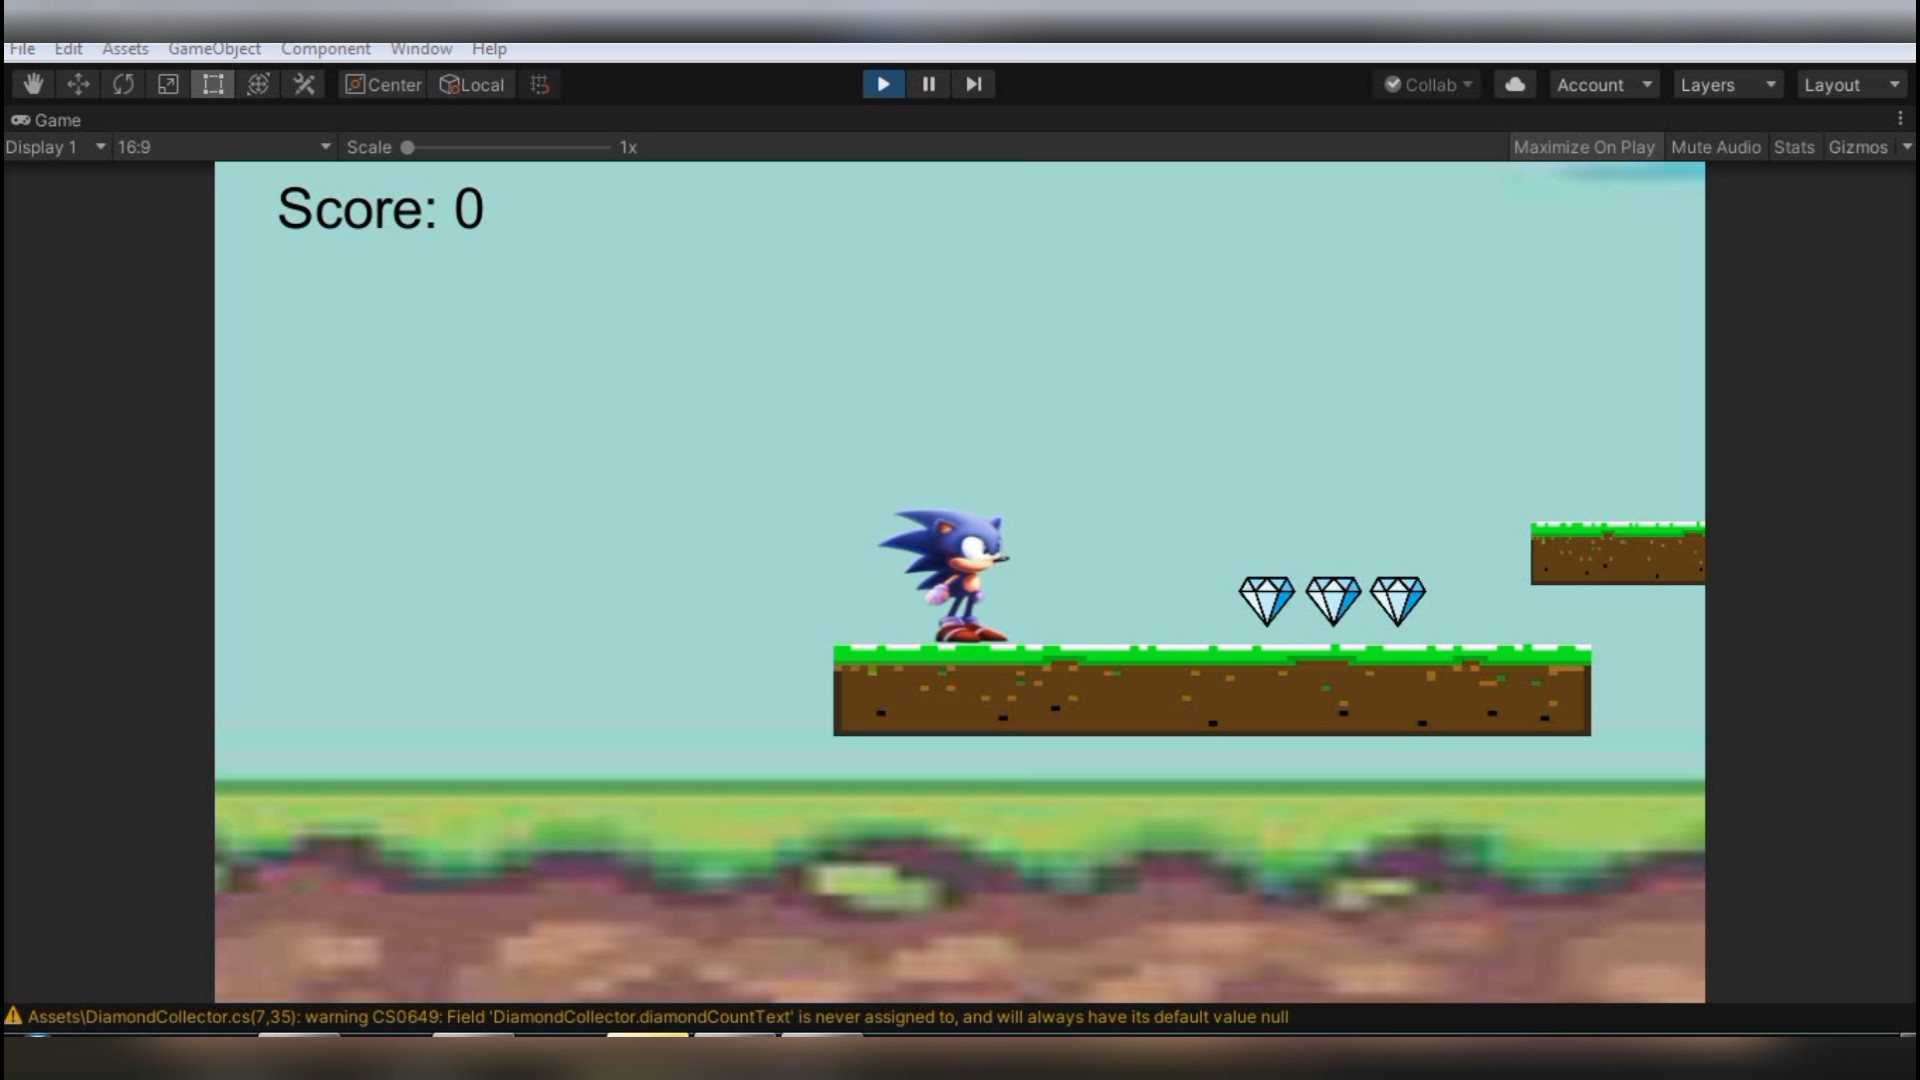Open the Game tab options menu
This screenshot has height=1080, width=1920.
(1900, 119)
